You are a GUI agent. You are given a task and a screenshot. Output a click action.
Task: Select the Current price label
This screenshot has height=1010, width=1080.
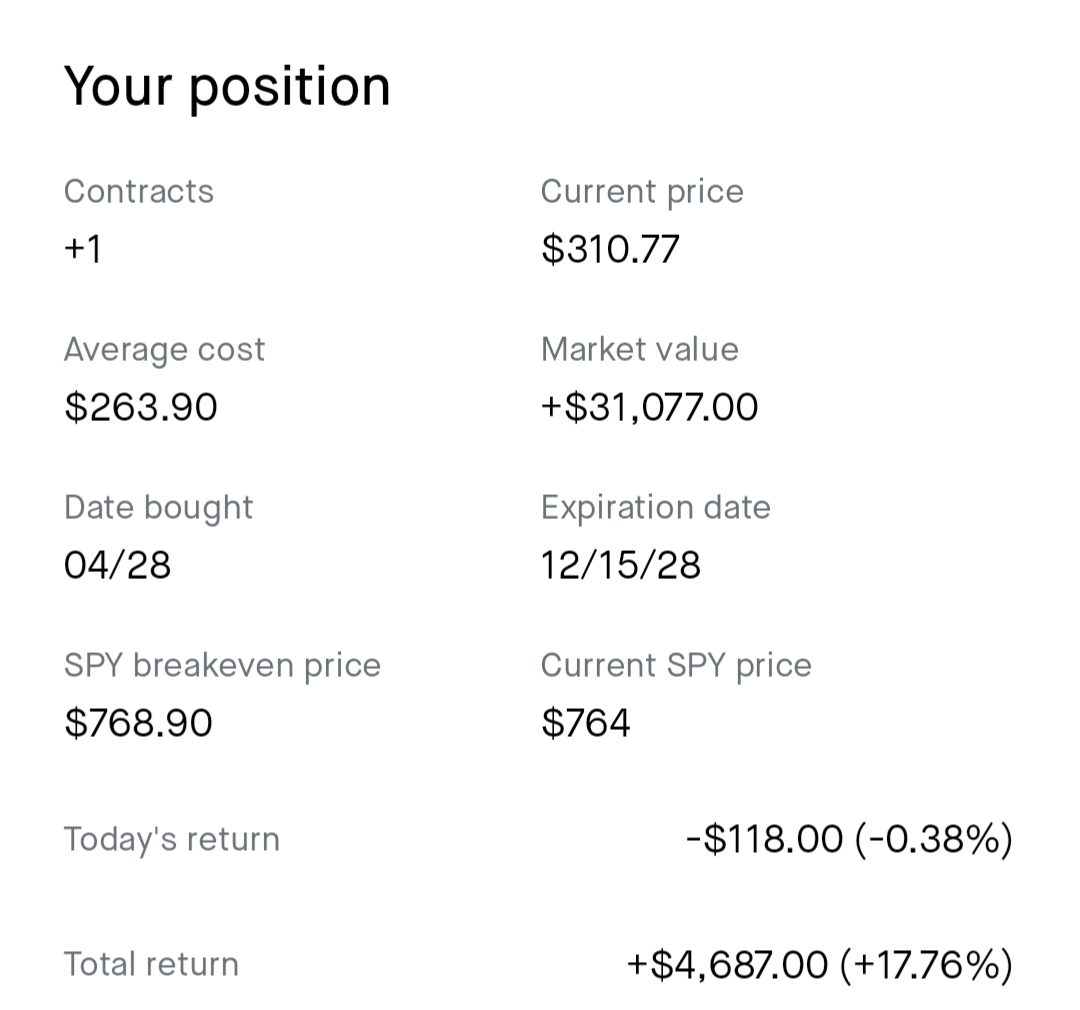pos(642,192)
